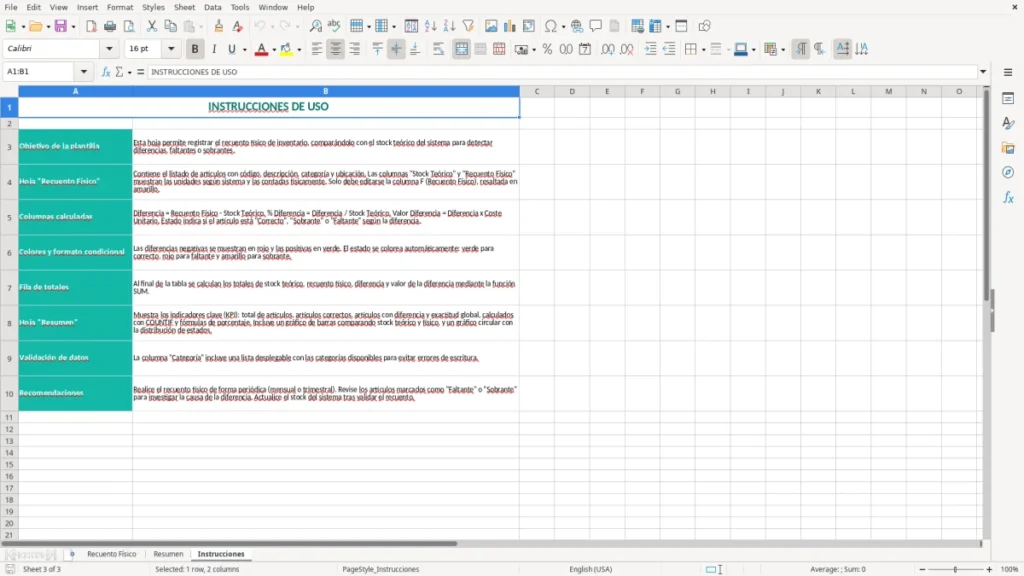Toggle Align Left
The height and width of the screenshot is (576, 1024).
[317, 49]
